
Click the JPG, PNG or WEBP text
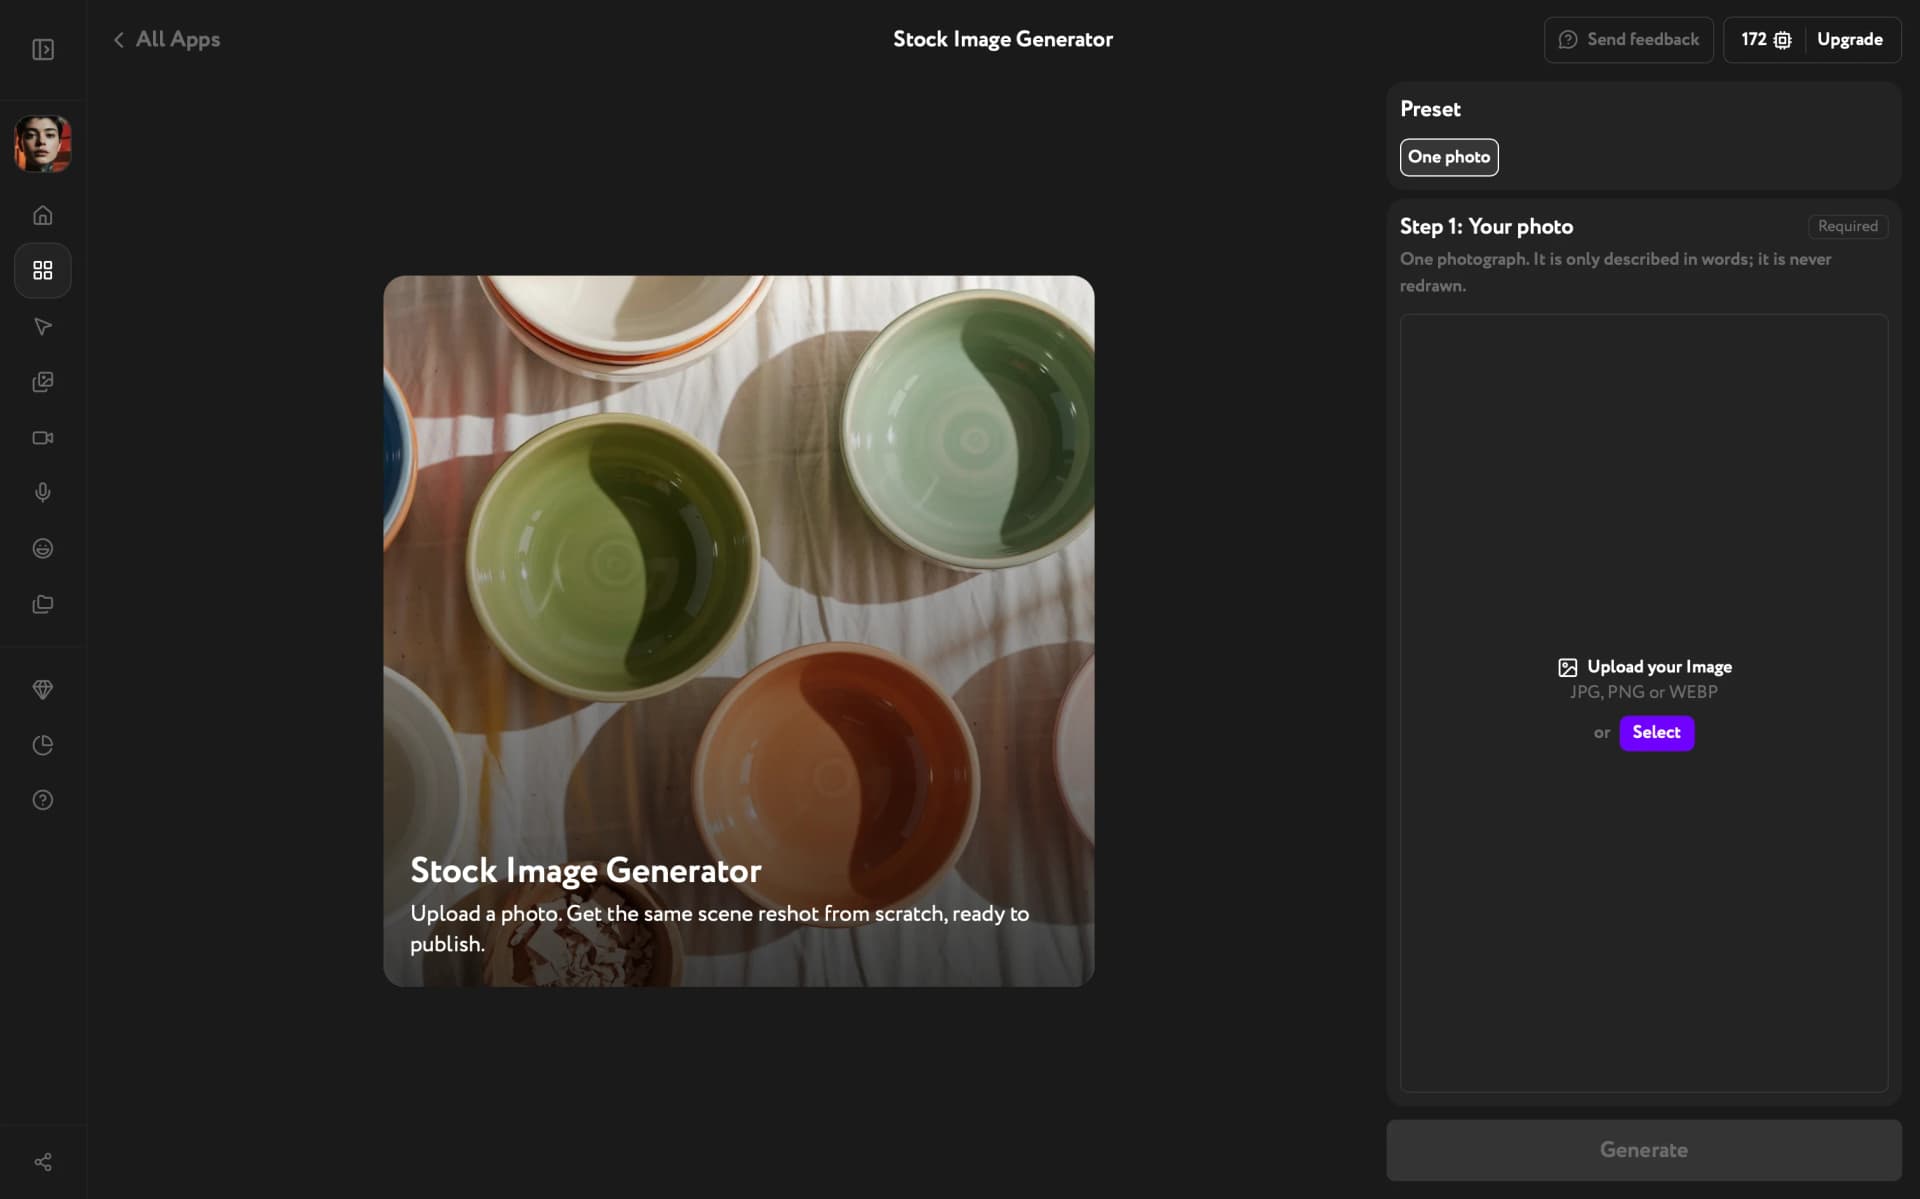(x=1643, y=692)
